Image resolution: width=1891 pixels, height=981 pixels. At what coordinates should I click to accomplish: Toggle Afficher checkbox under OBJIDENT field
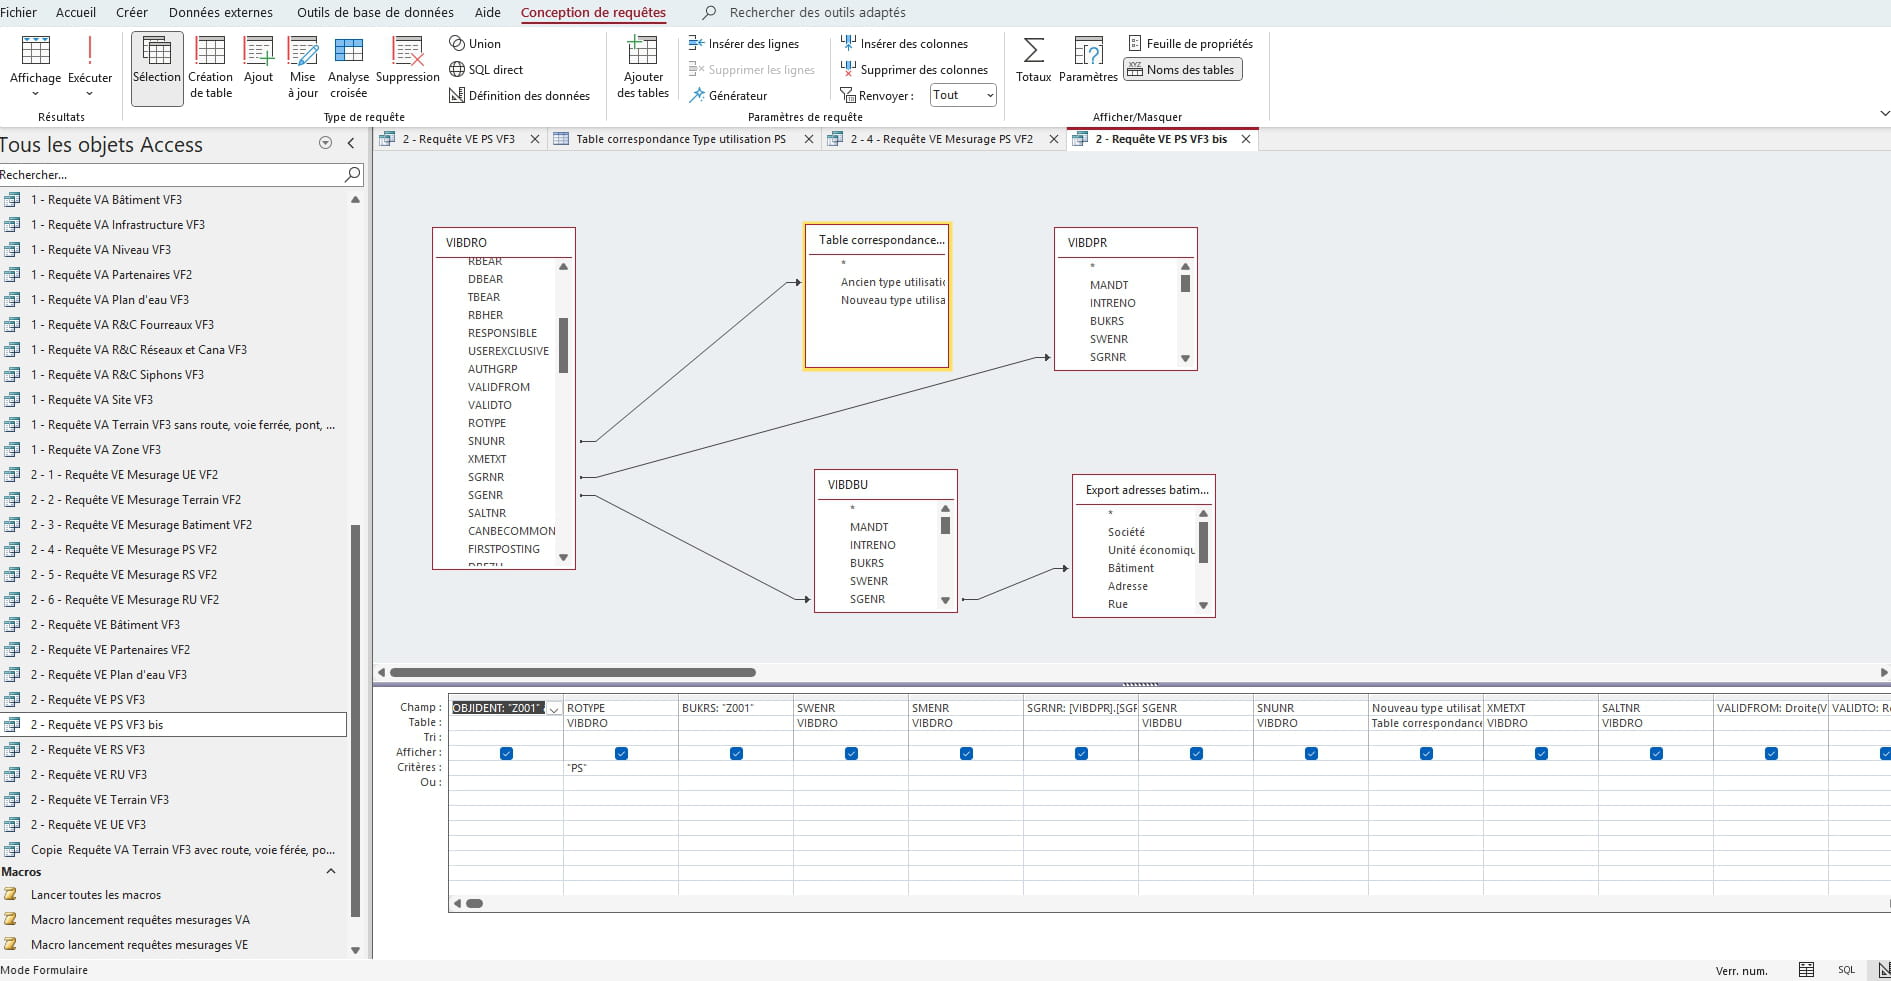(x=506, y=753)
